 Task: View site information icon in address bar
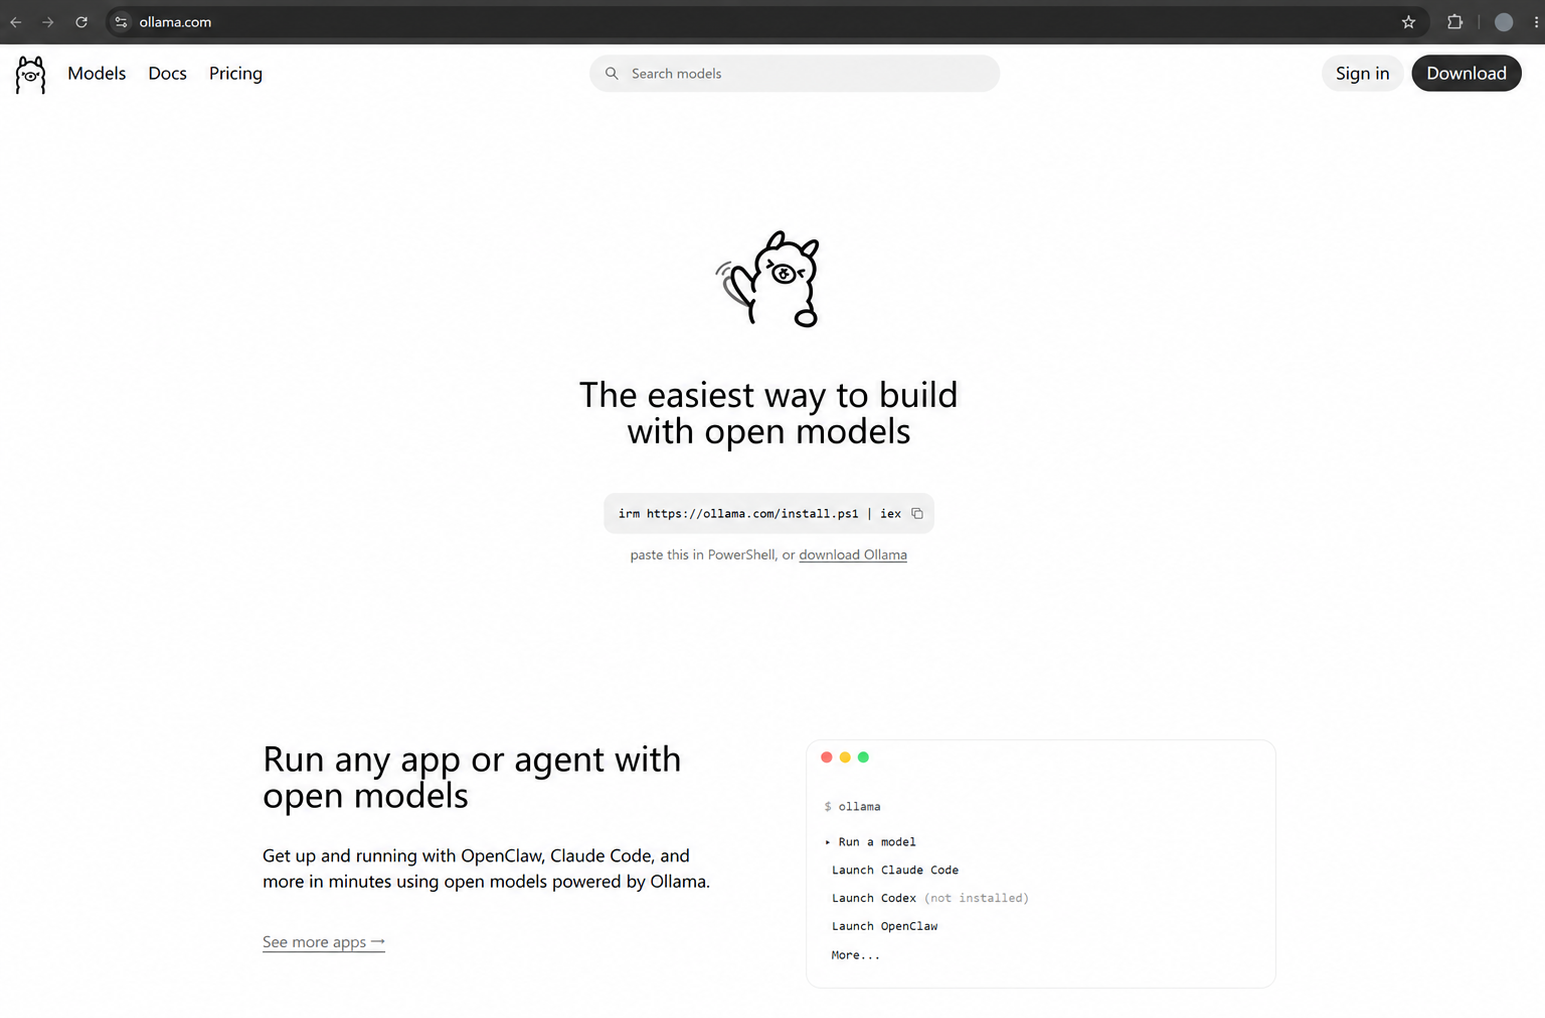point(121,22)
